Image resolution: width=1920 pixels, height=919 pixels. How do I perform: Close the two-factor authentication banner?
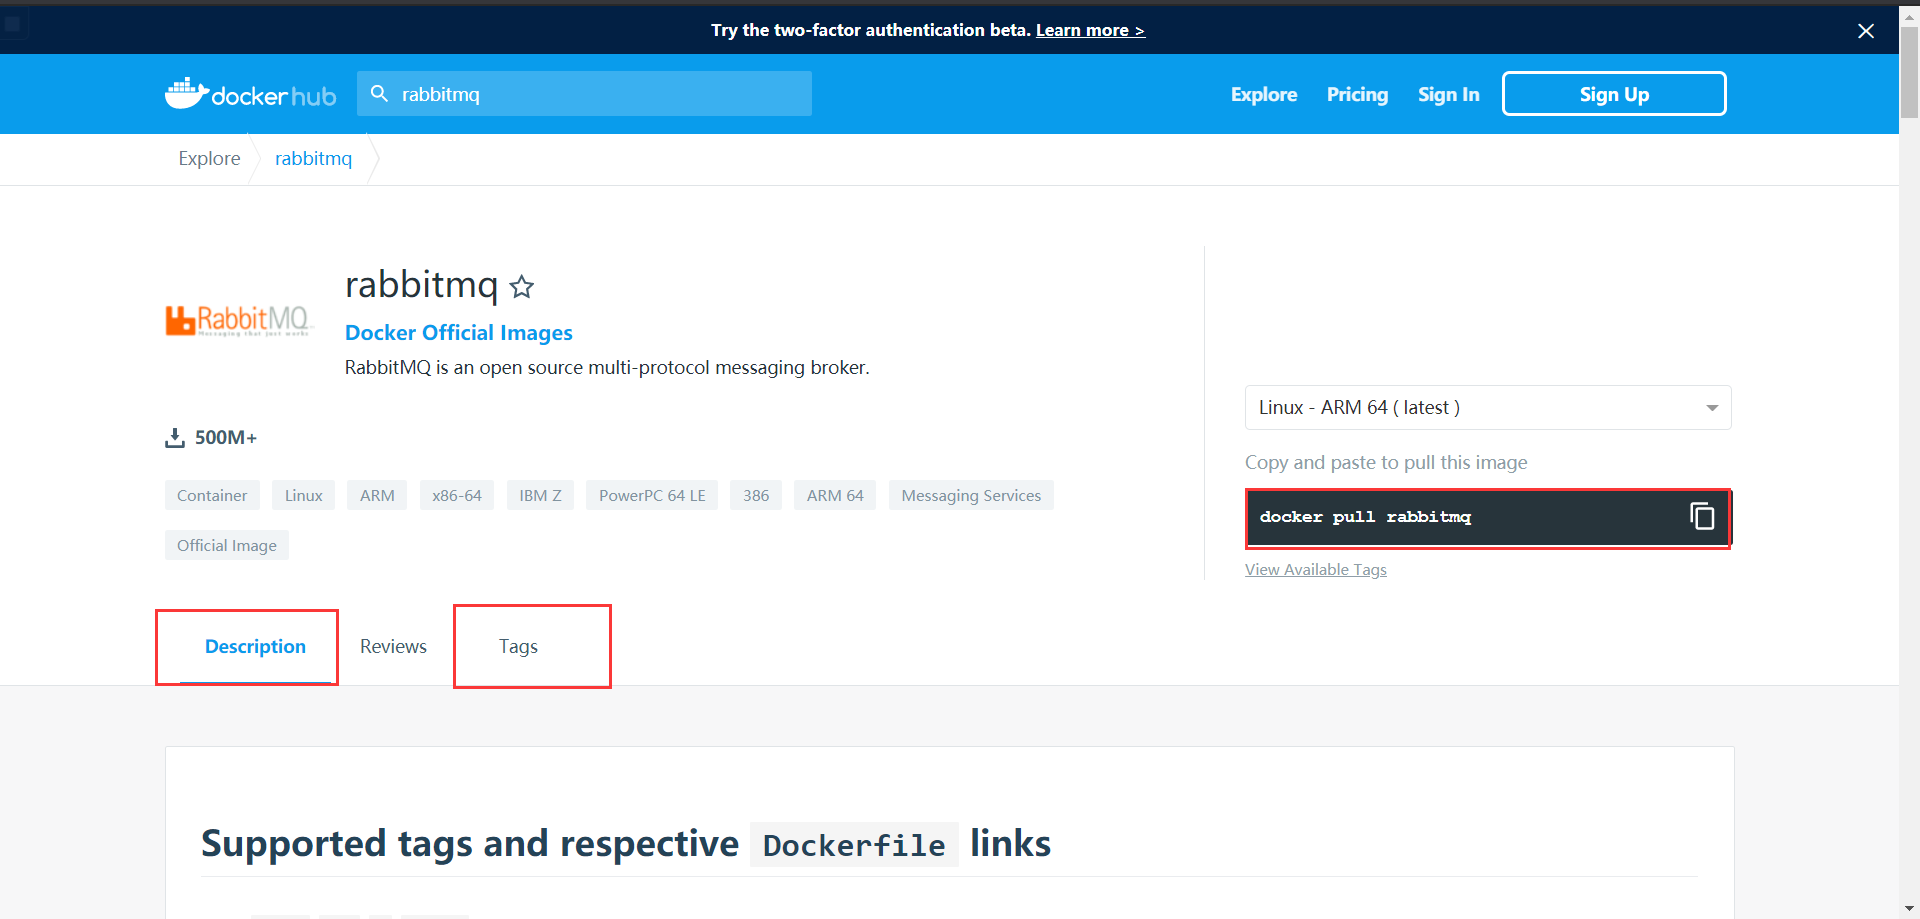tap(1866, 31)
